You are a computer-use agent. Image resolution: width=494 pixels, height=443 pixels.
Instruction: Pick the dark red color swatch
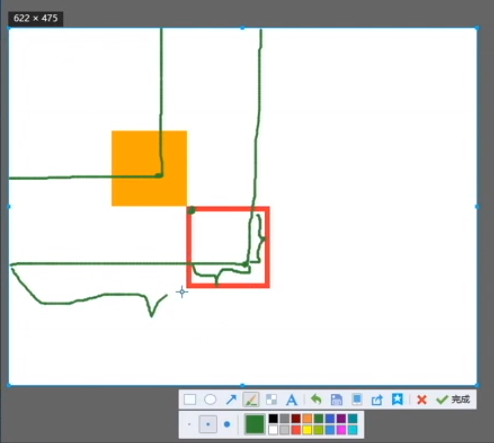point(296,418)
